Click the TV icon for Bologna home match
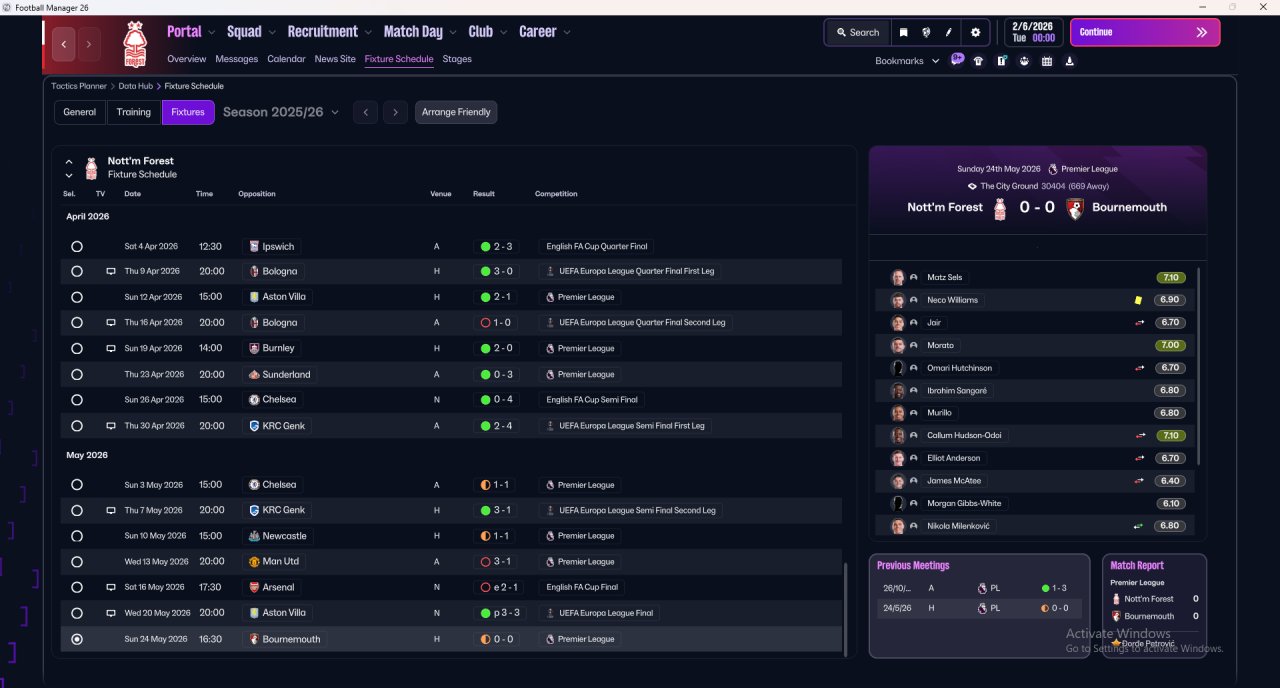Screen dimensions: 1280x688 [x=111, y=271]
